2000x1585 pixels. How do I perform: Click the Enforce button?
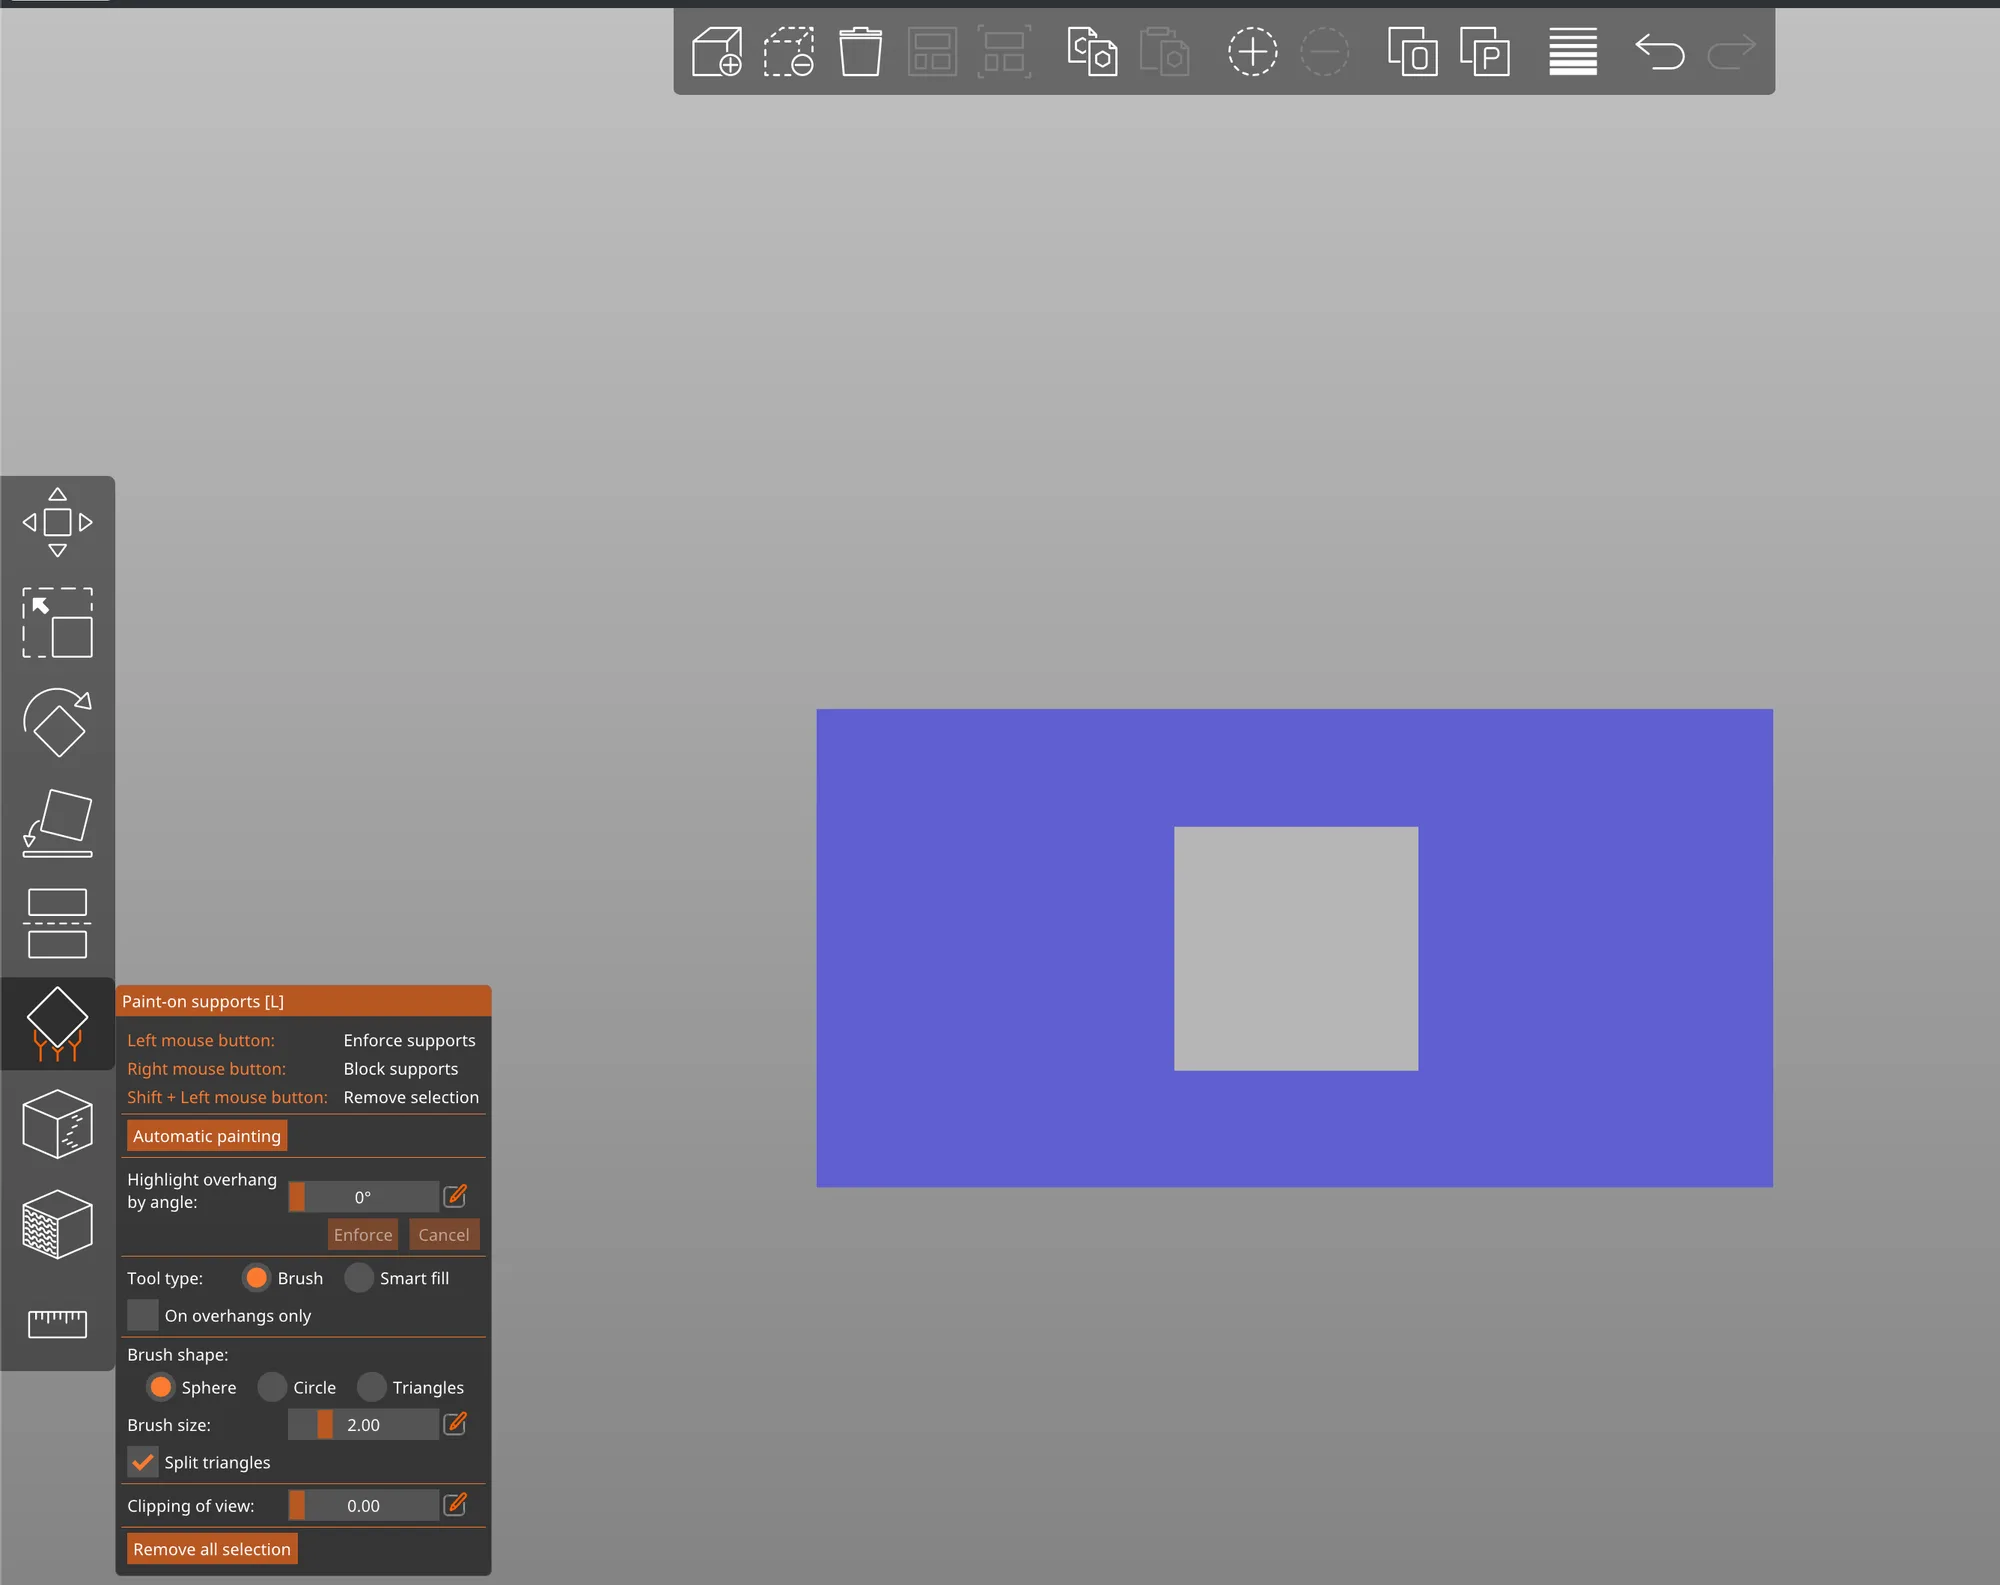[x=363, y=1235]
